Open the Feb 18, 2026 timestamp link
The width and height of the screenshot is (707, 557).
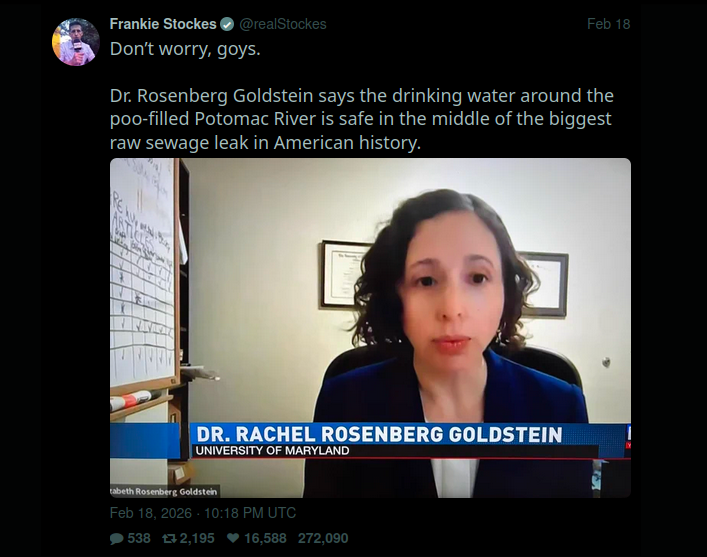click(x=203, y=513)
